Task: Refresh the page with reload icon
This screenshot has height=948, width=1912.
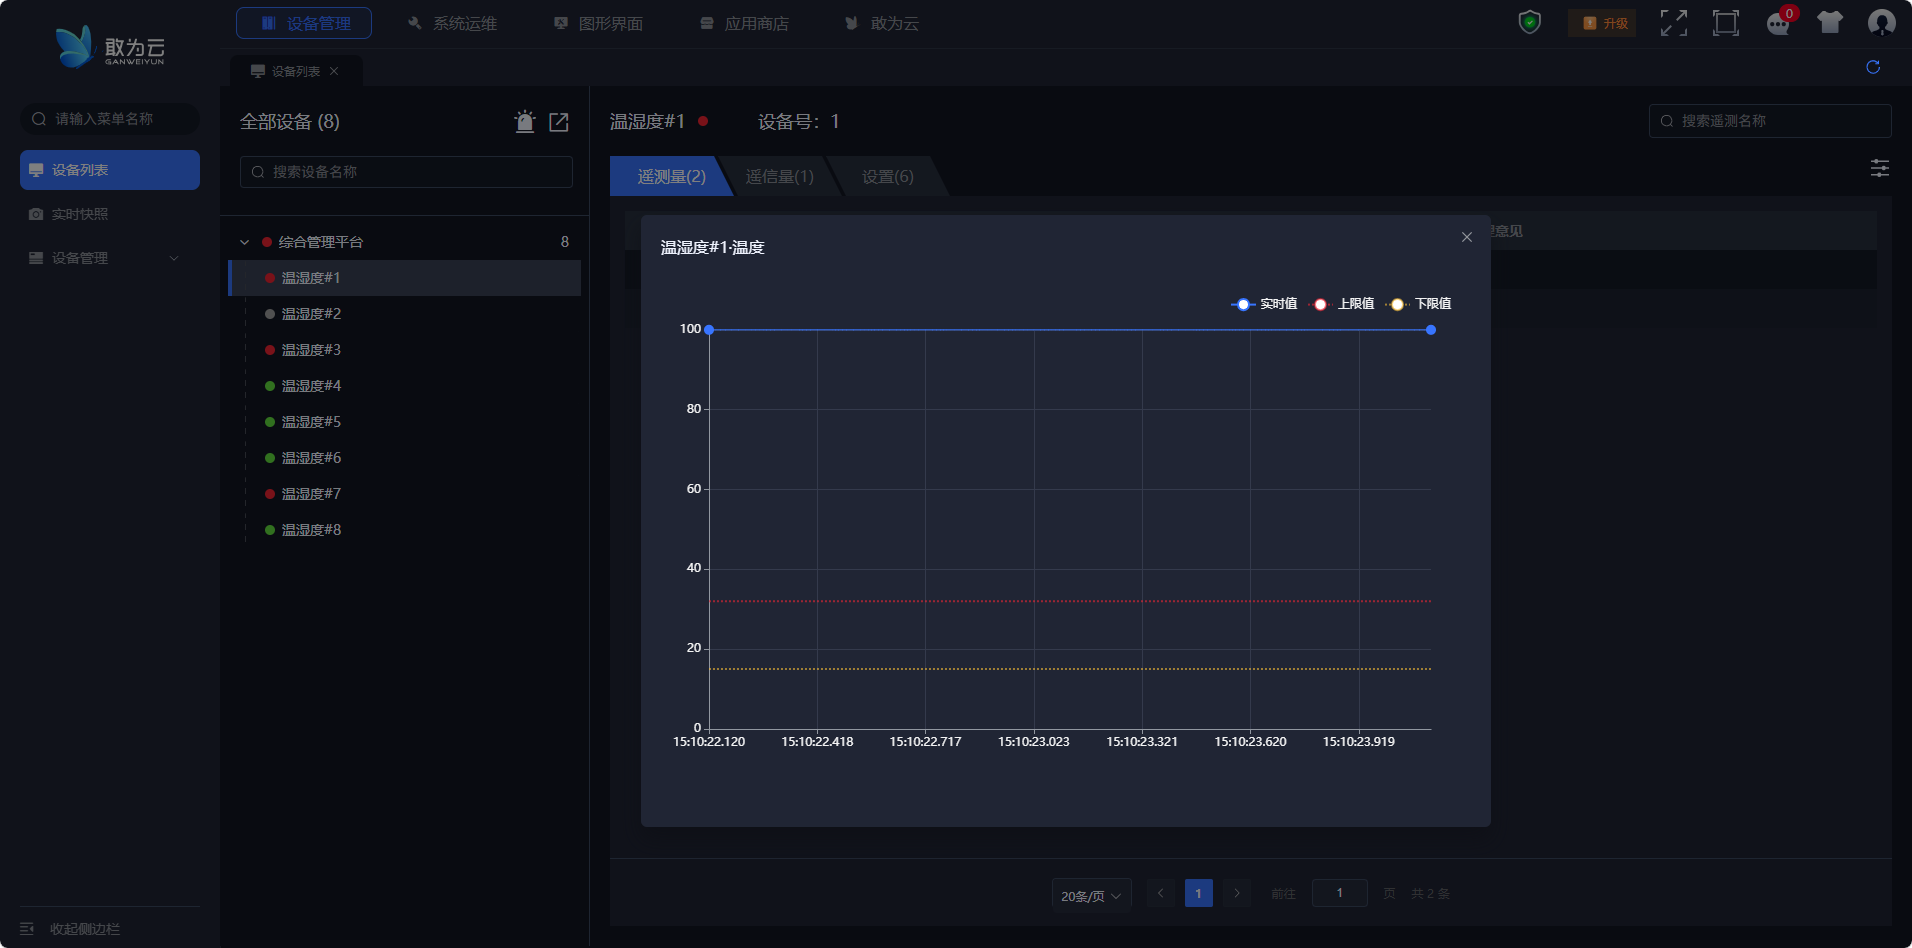Action: pos(1873,67)
